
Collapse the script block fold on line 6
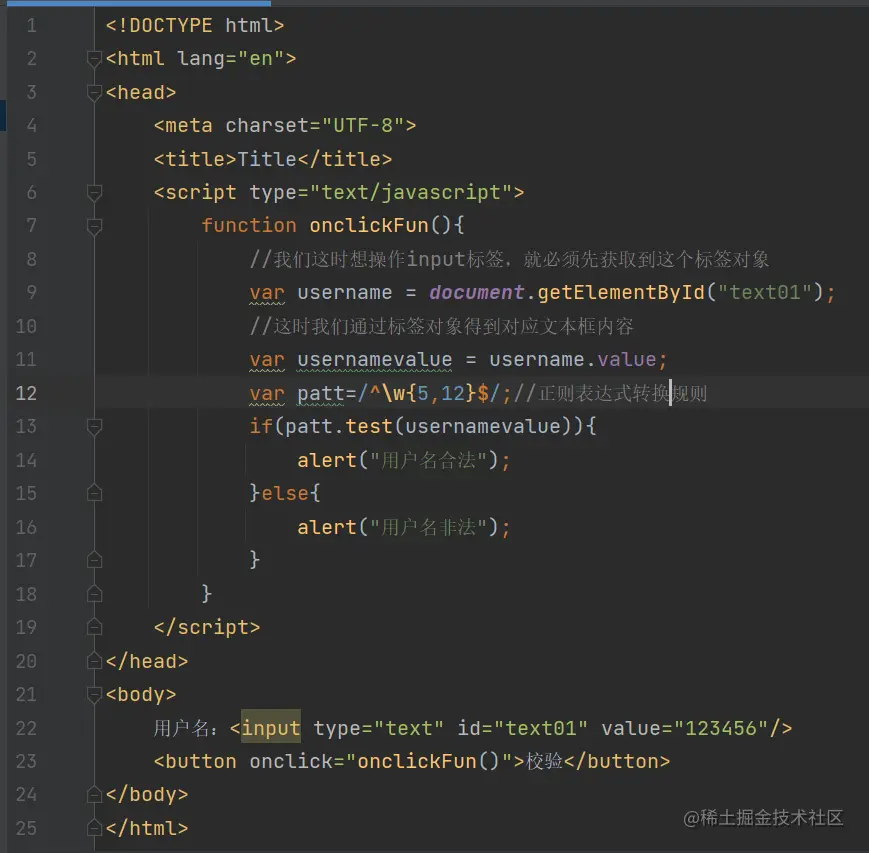pyautogui.click(x=94, y=192)
